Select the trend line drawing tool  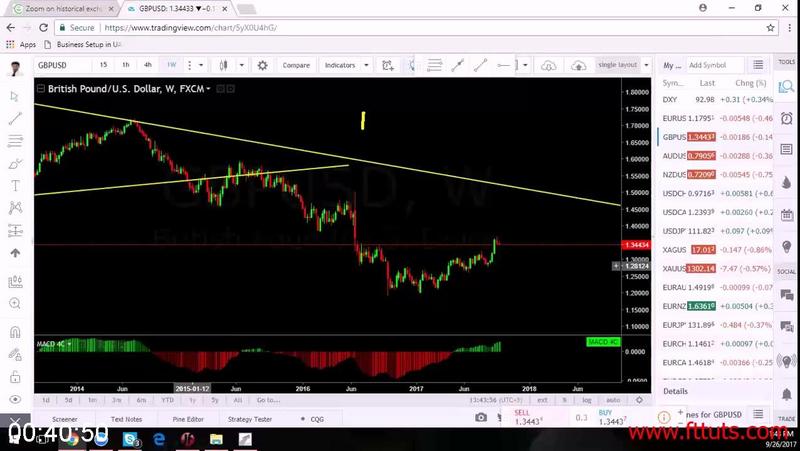15,118
